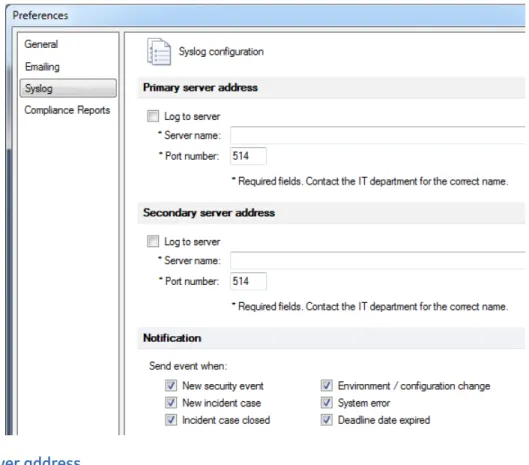Uncheck Environment / configuration change notification

click(327, 385)
